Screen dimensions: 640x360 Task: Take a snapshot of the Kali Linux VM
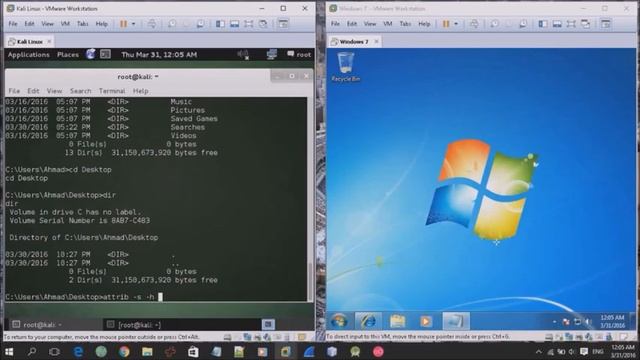click(x=172, y=24)
